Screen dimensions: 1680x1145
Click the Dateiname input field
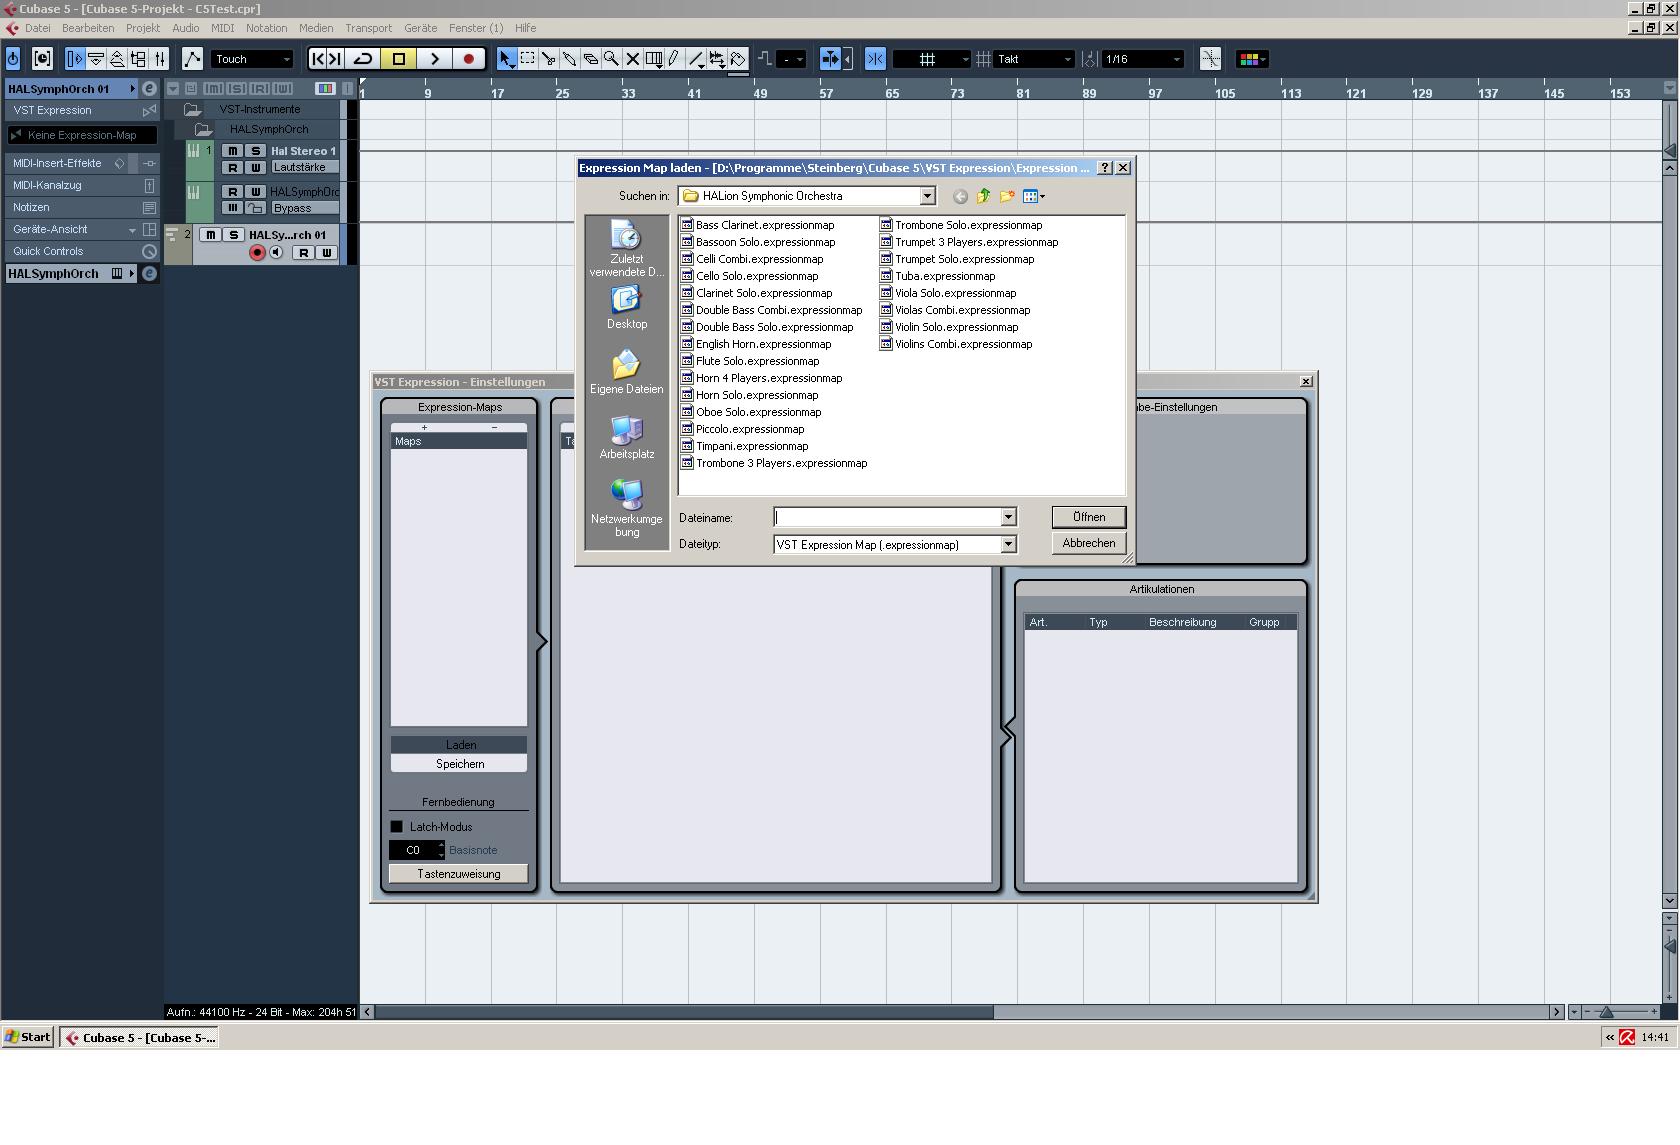(x=887, y=517)
